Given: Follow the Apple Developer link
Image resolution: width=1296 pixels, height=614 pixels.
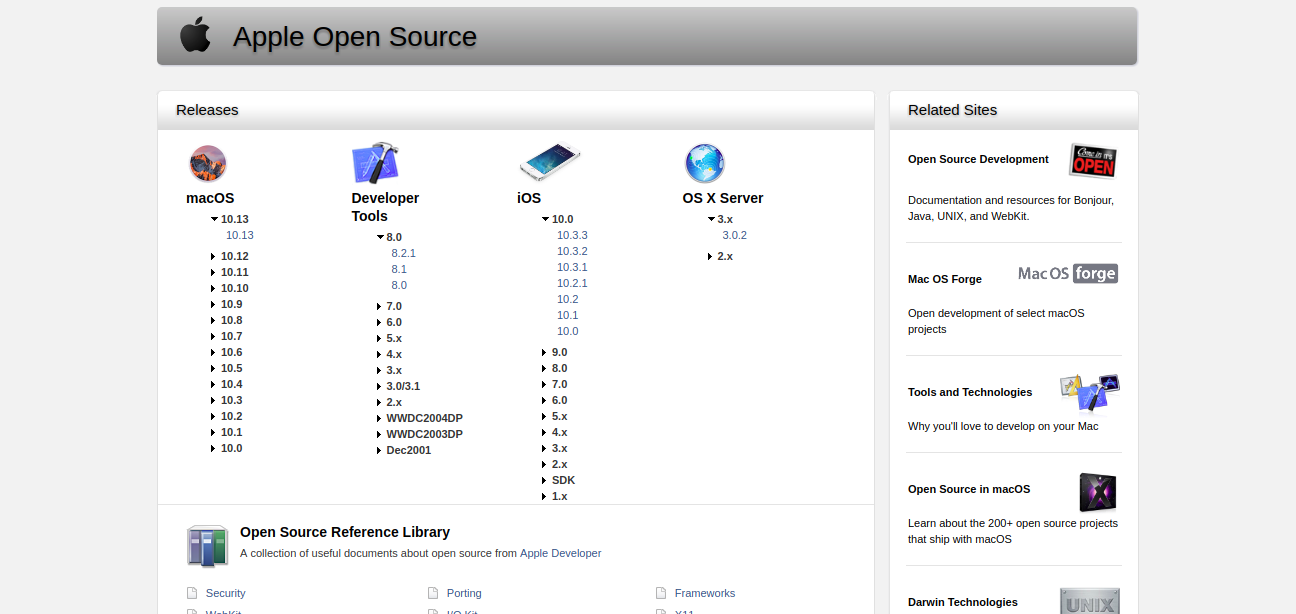Looking at the screenshot, I should pyautogui.click(x=560, y=553).
